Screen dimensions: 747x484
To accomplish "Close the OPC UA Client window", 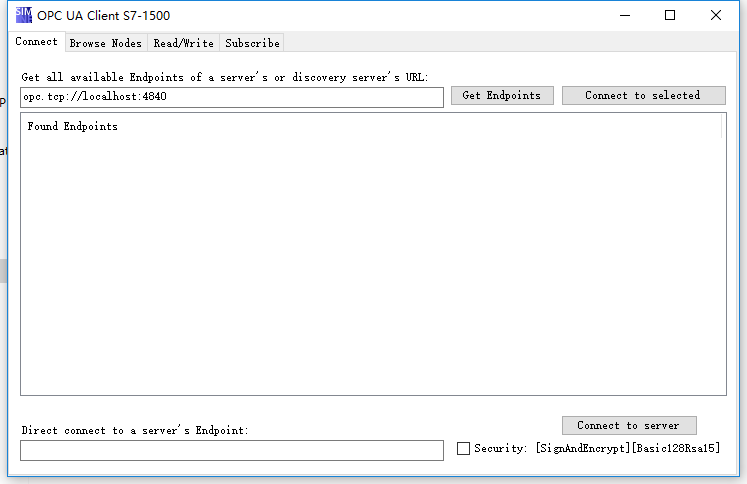I will (716, 15).
